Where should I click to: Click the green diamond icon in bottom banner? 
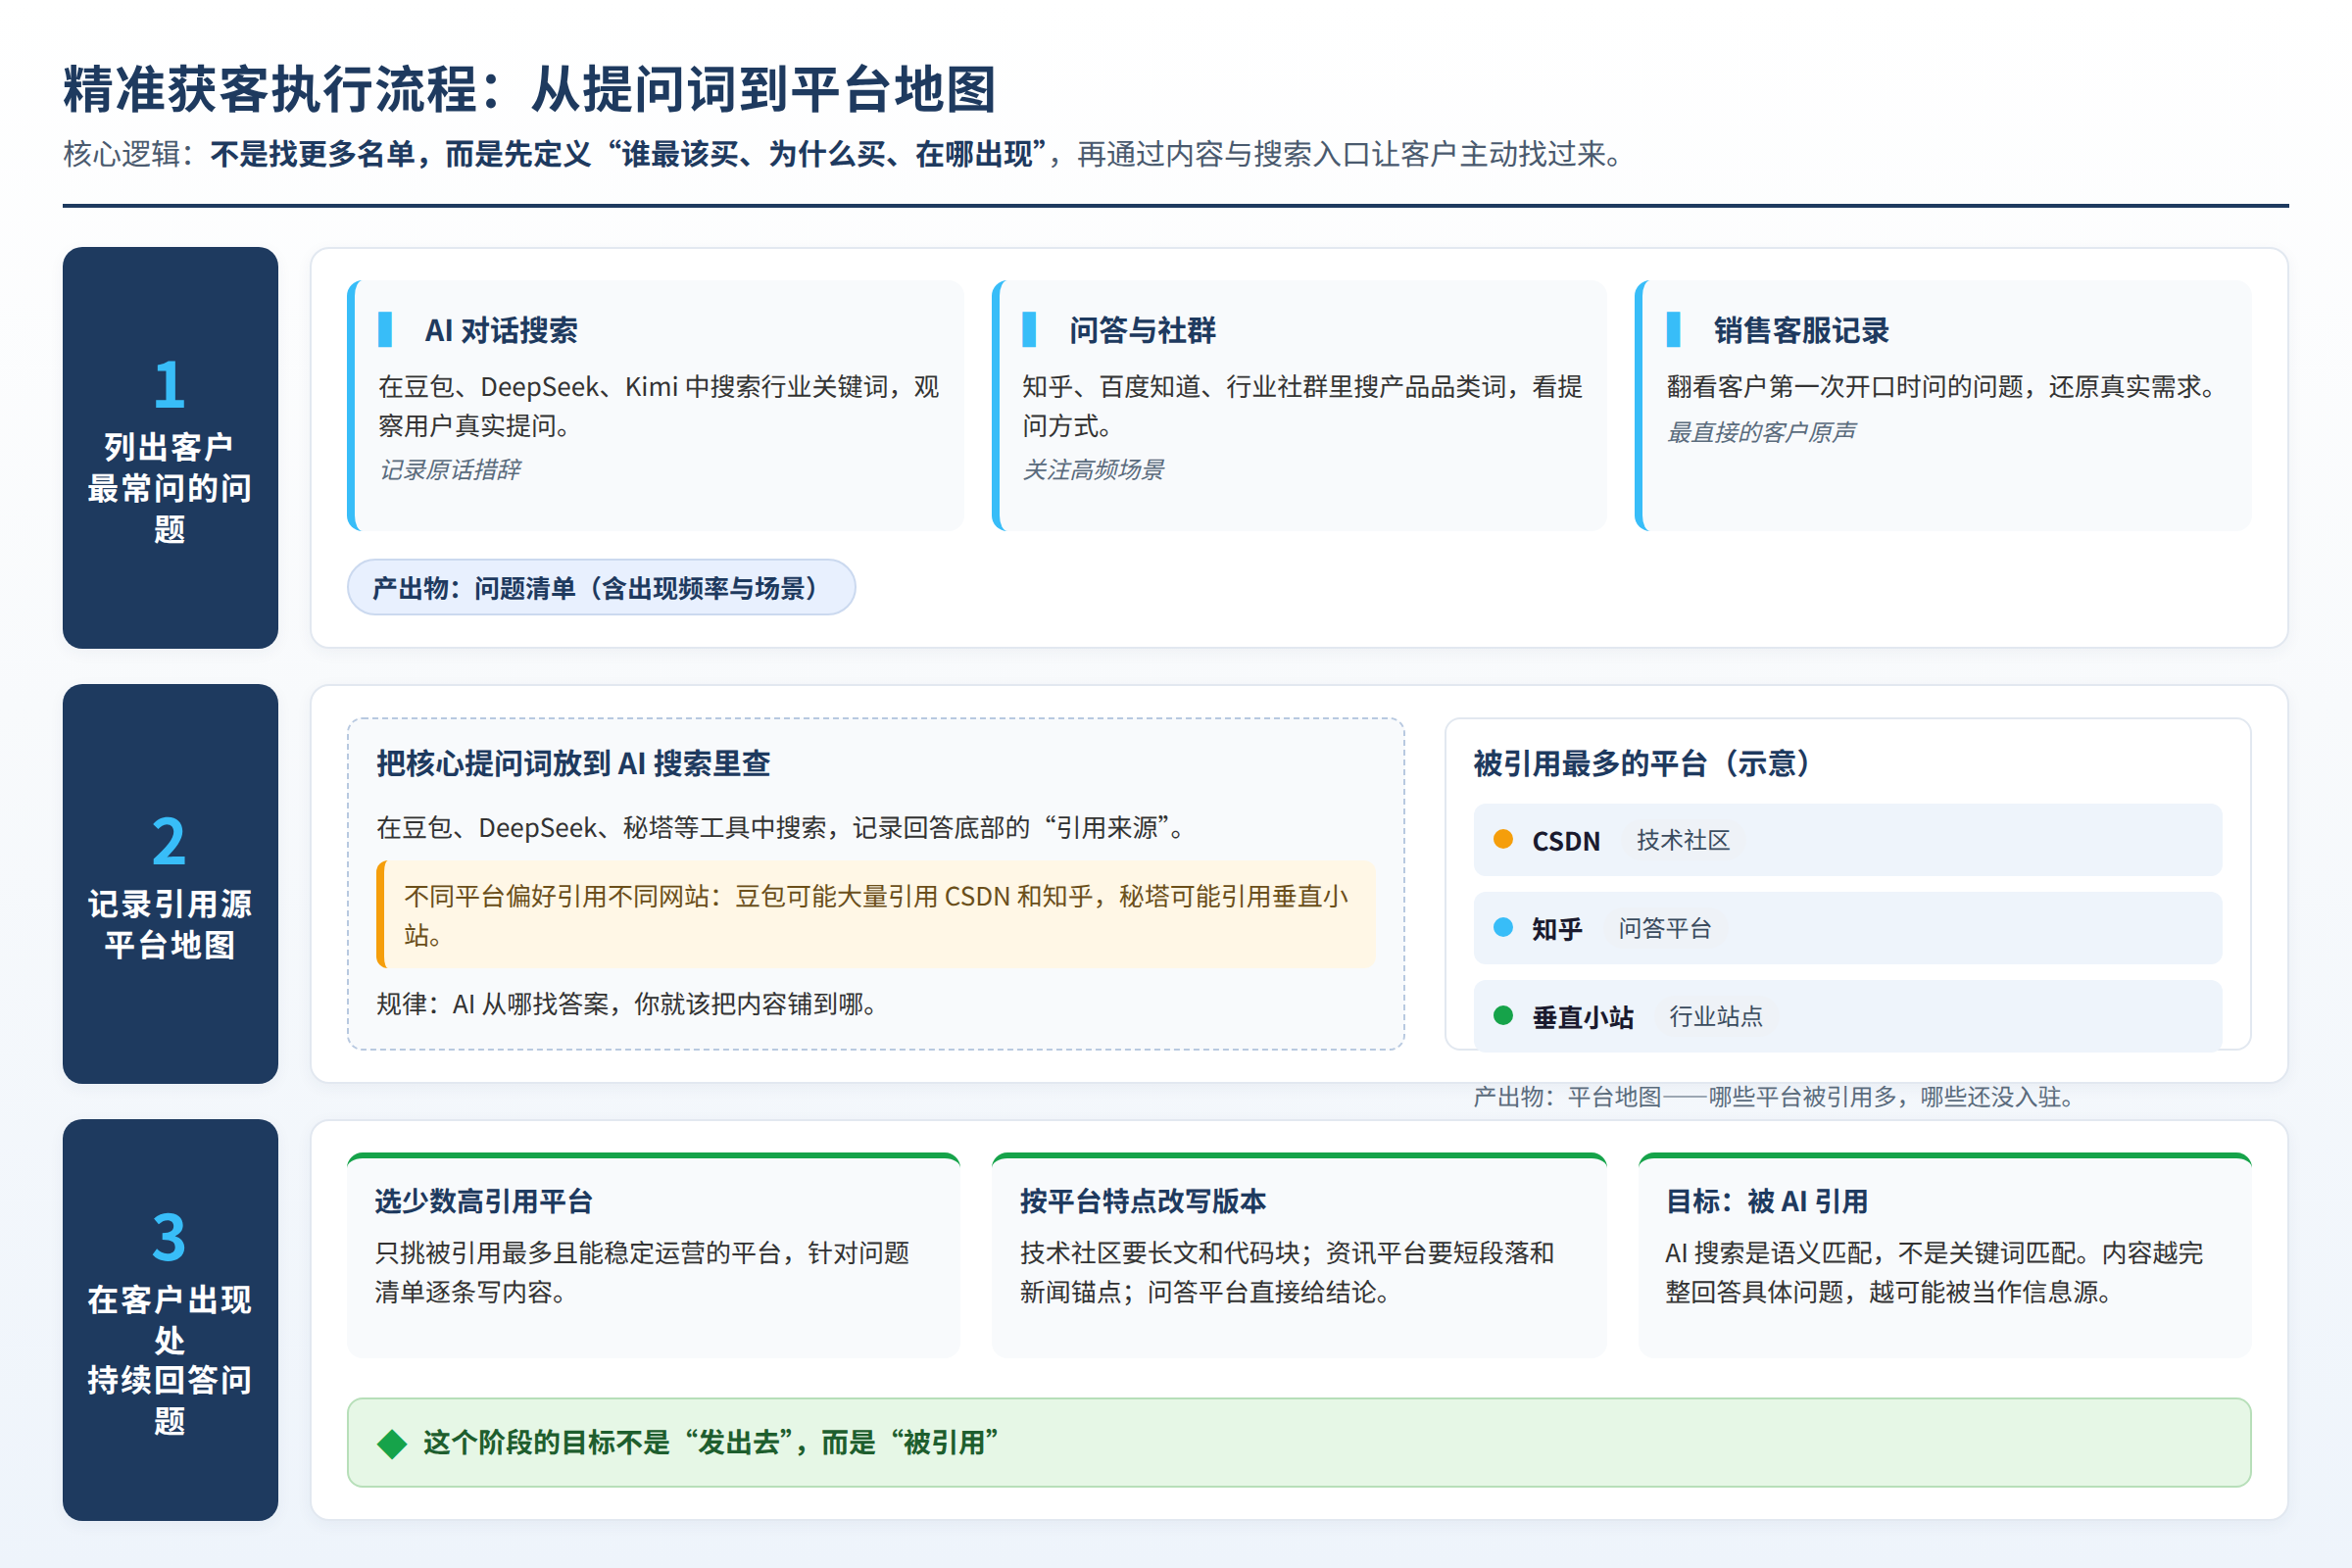tap(392, 1443)
